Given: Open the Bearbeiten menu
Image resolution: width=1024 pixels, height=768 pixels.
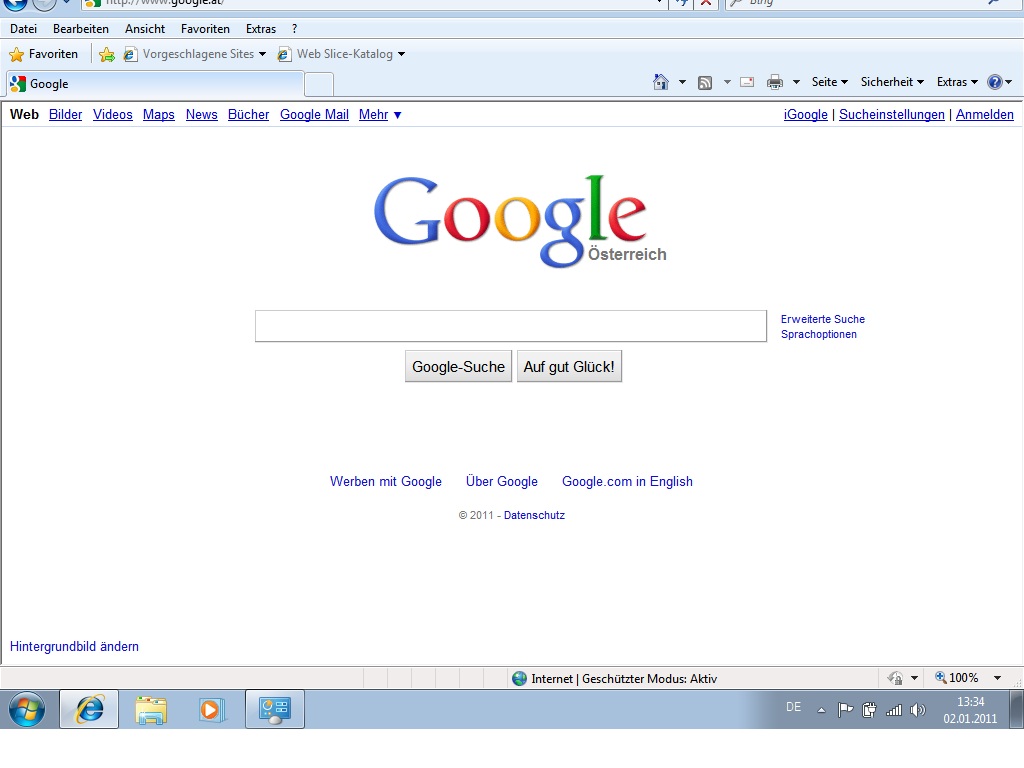Looking at the screenshot, I should [81, 29].
